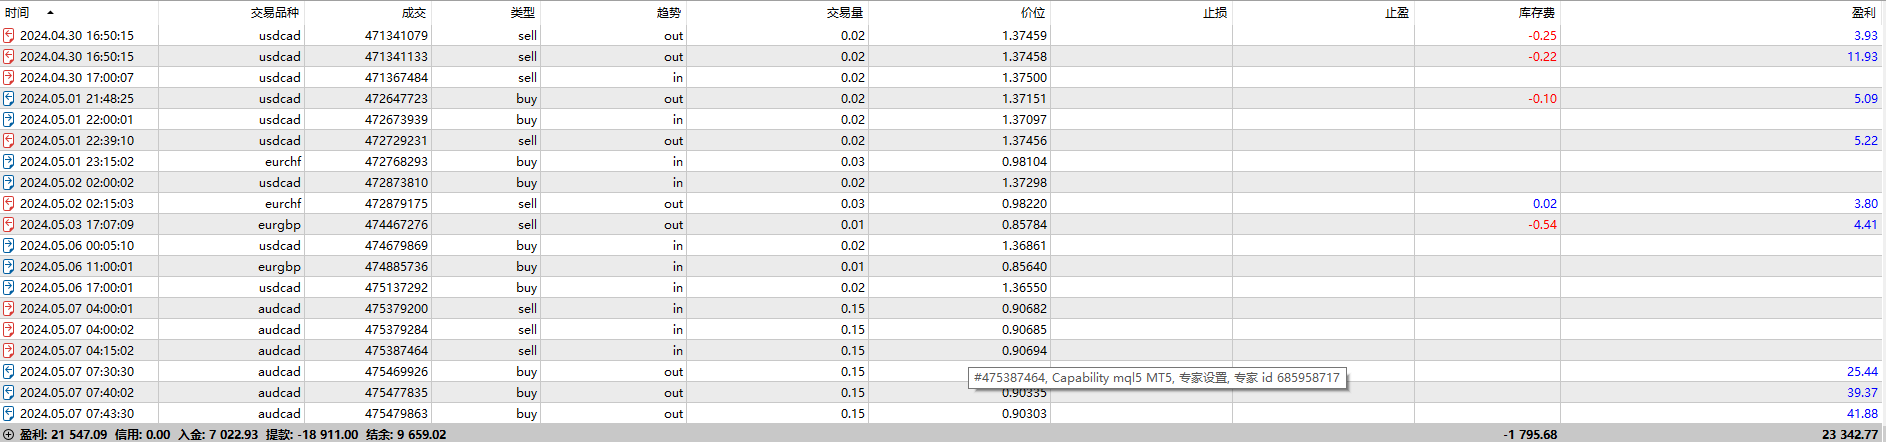Click the price value 1.36550
This screenshot has height=442, width=1886.
pyautogui.click(x=1024, y=287)
